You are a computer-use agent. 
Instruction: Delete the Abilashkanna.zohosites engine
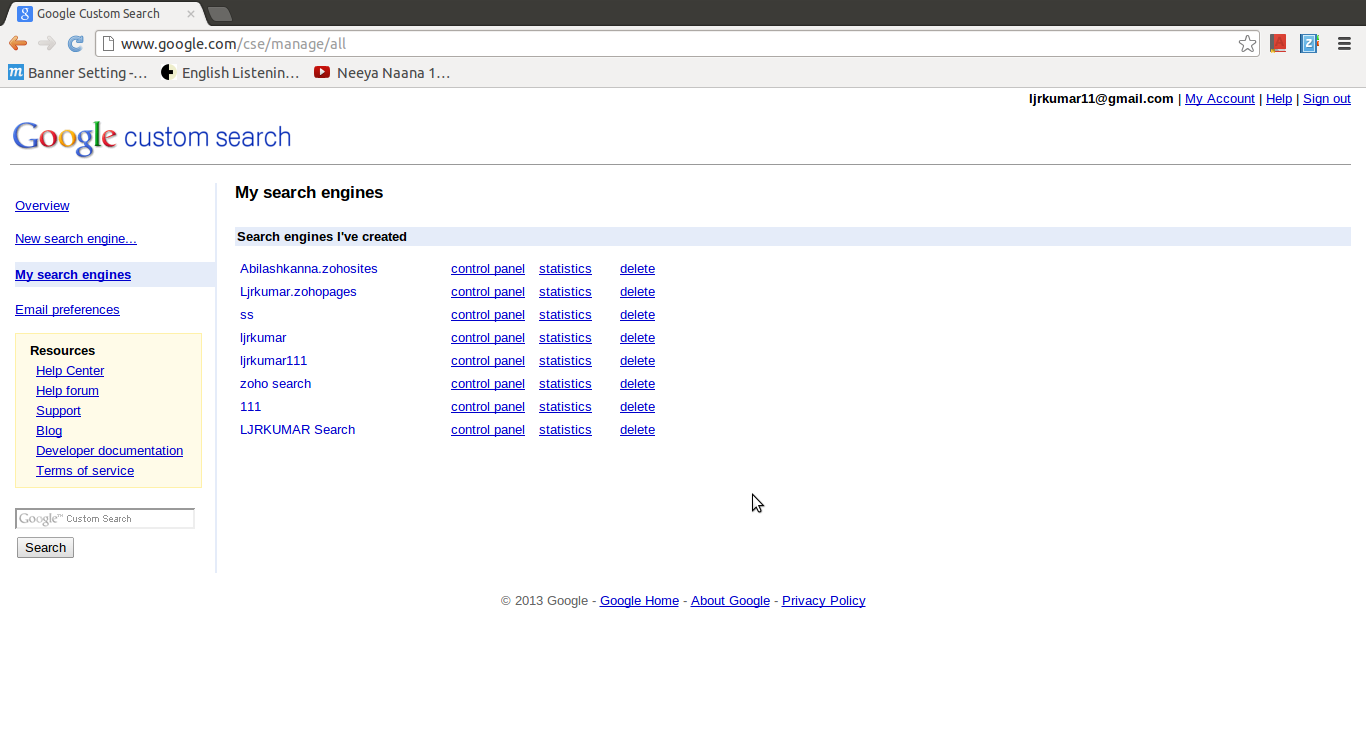click(637, 269)
